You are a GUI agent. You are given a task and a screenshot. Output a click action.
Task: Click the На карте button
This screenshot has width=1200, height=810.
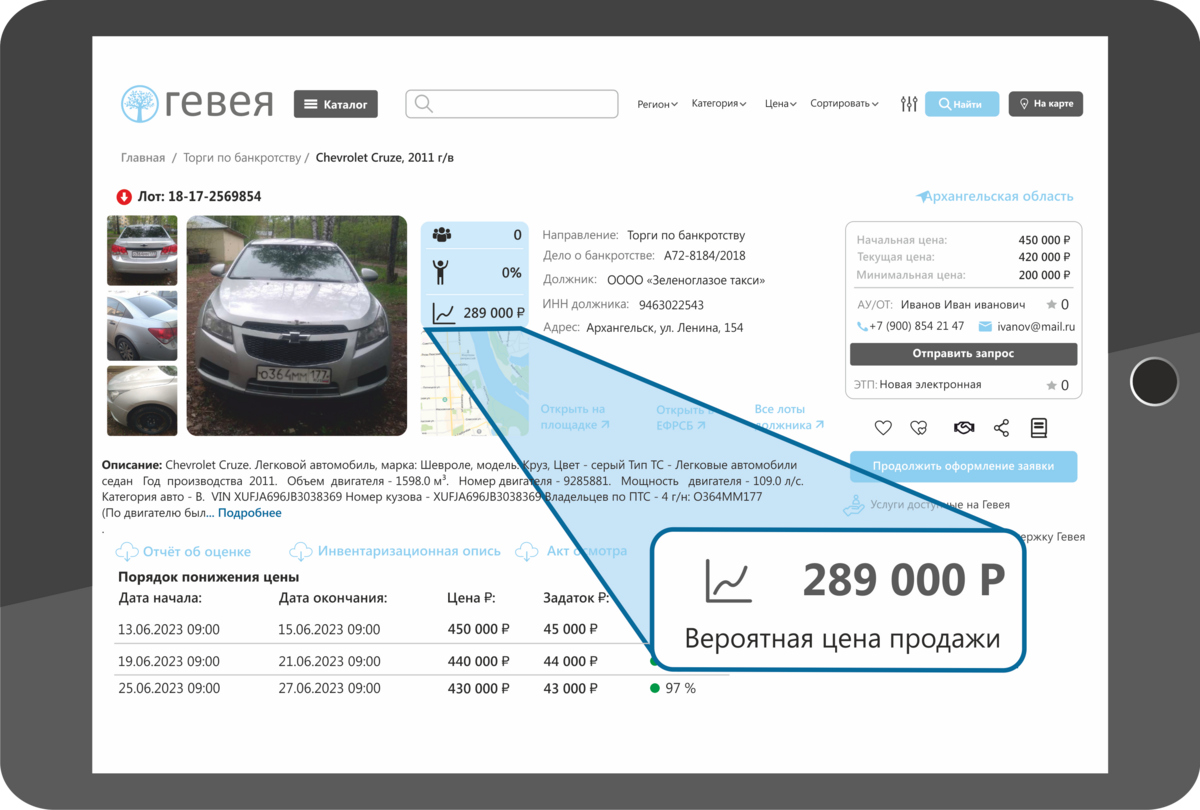[1046, 104]
